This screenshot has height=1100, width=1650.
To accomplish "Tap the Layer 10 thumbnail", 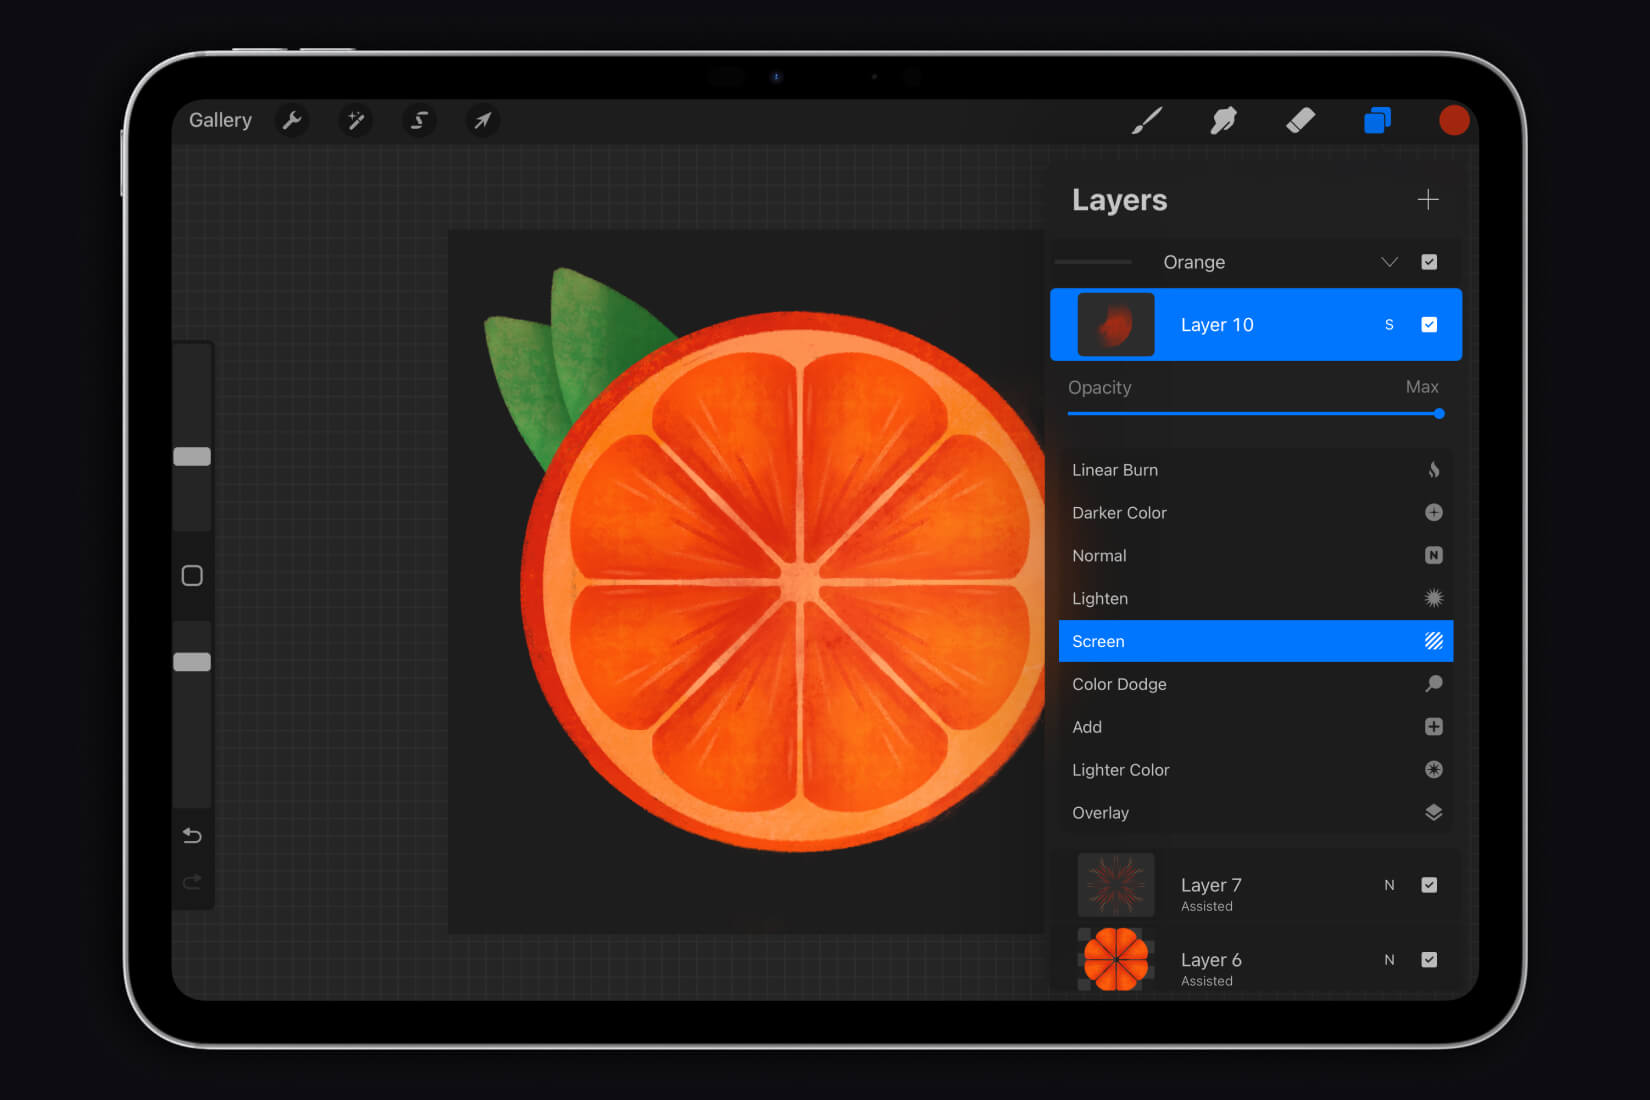I will coord(1116,325).
